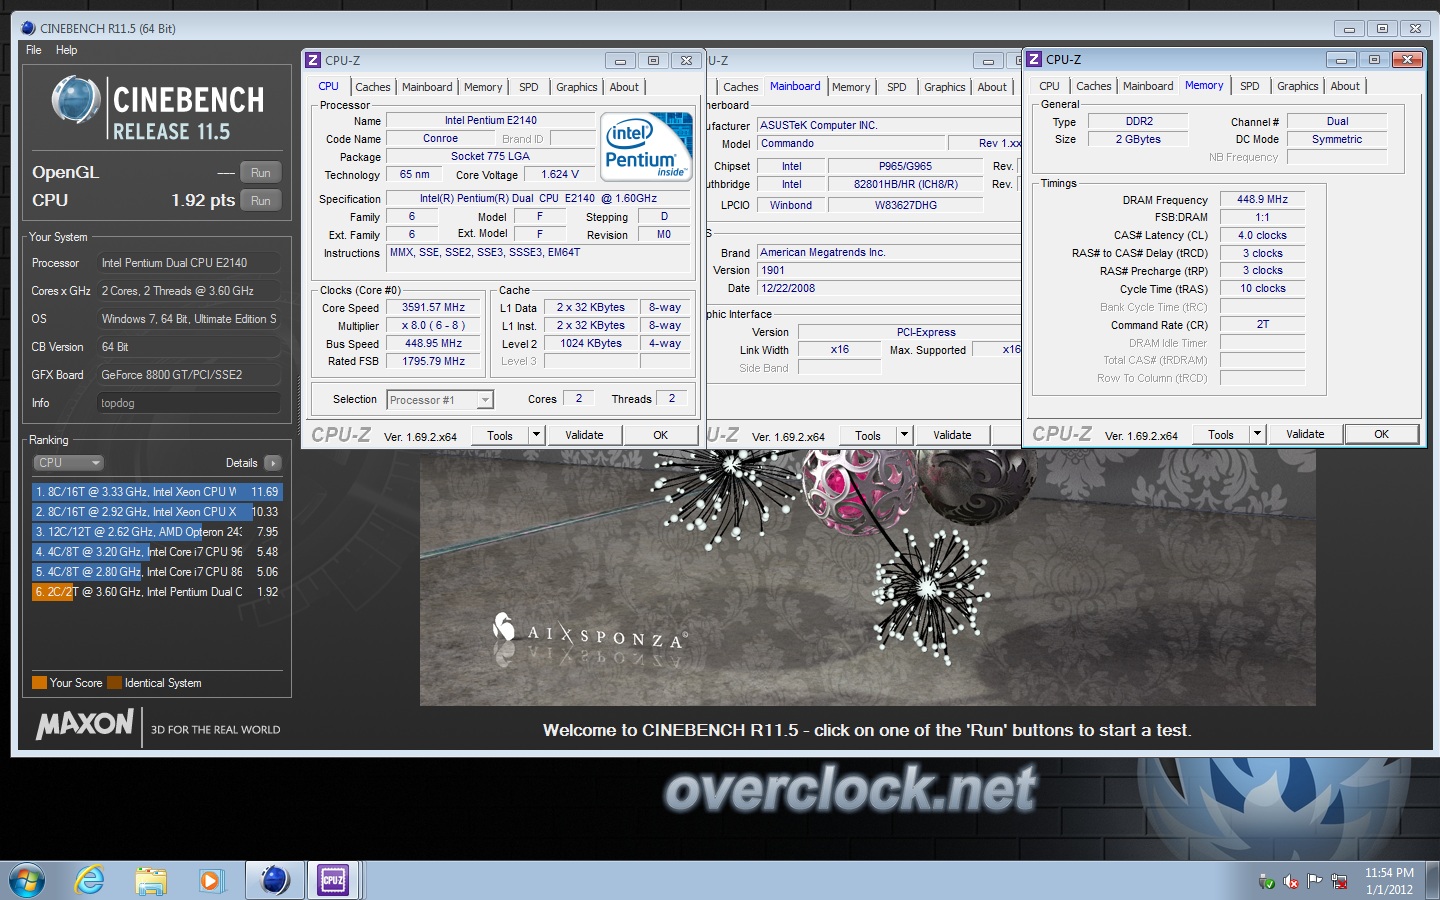Expand Tools arrow in CPU-Z CPU-tab window

536,435
